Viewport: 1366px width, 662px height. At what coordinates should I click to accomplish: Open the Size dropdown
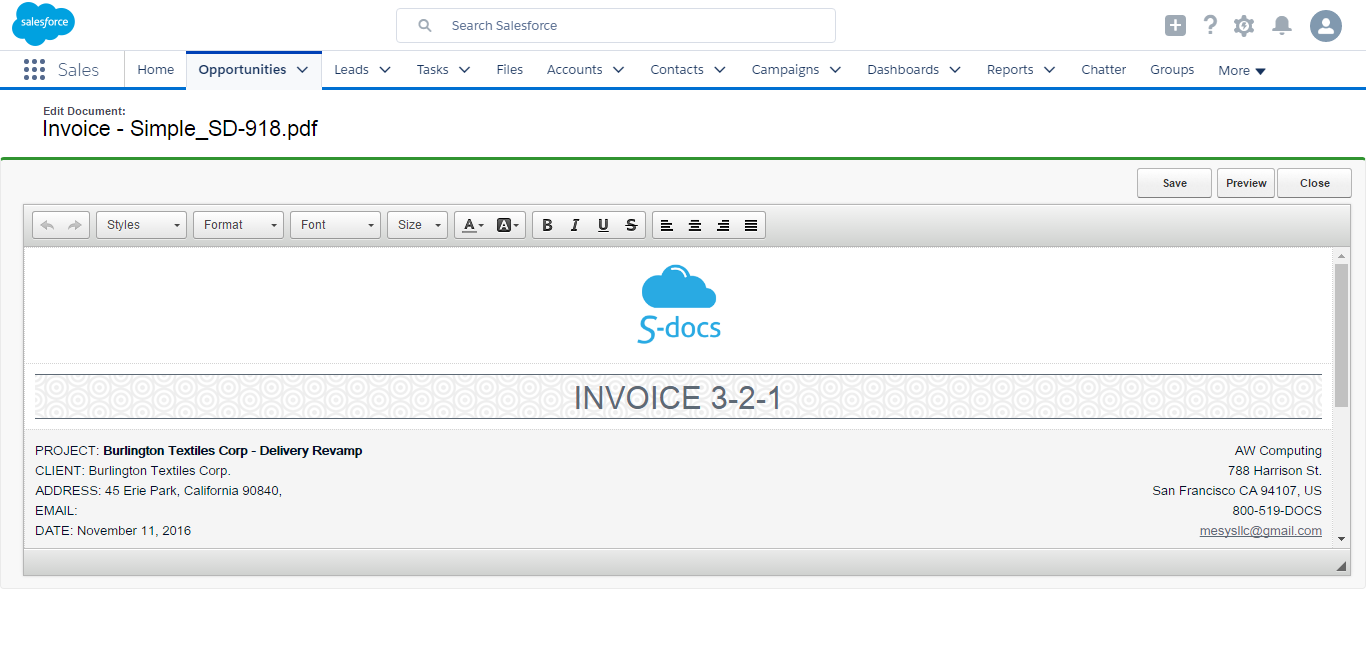(417, 225)
